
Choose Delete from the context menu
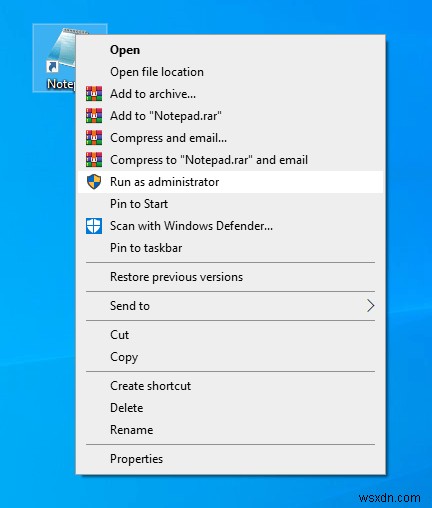(x=230, y=408)
